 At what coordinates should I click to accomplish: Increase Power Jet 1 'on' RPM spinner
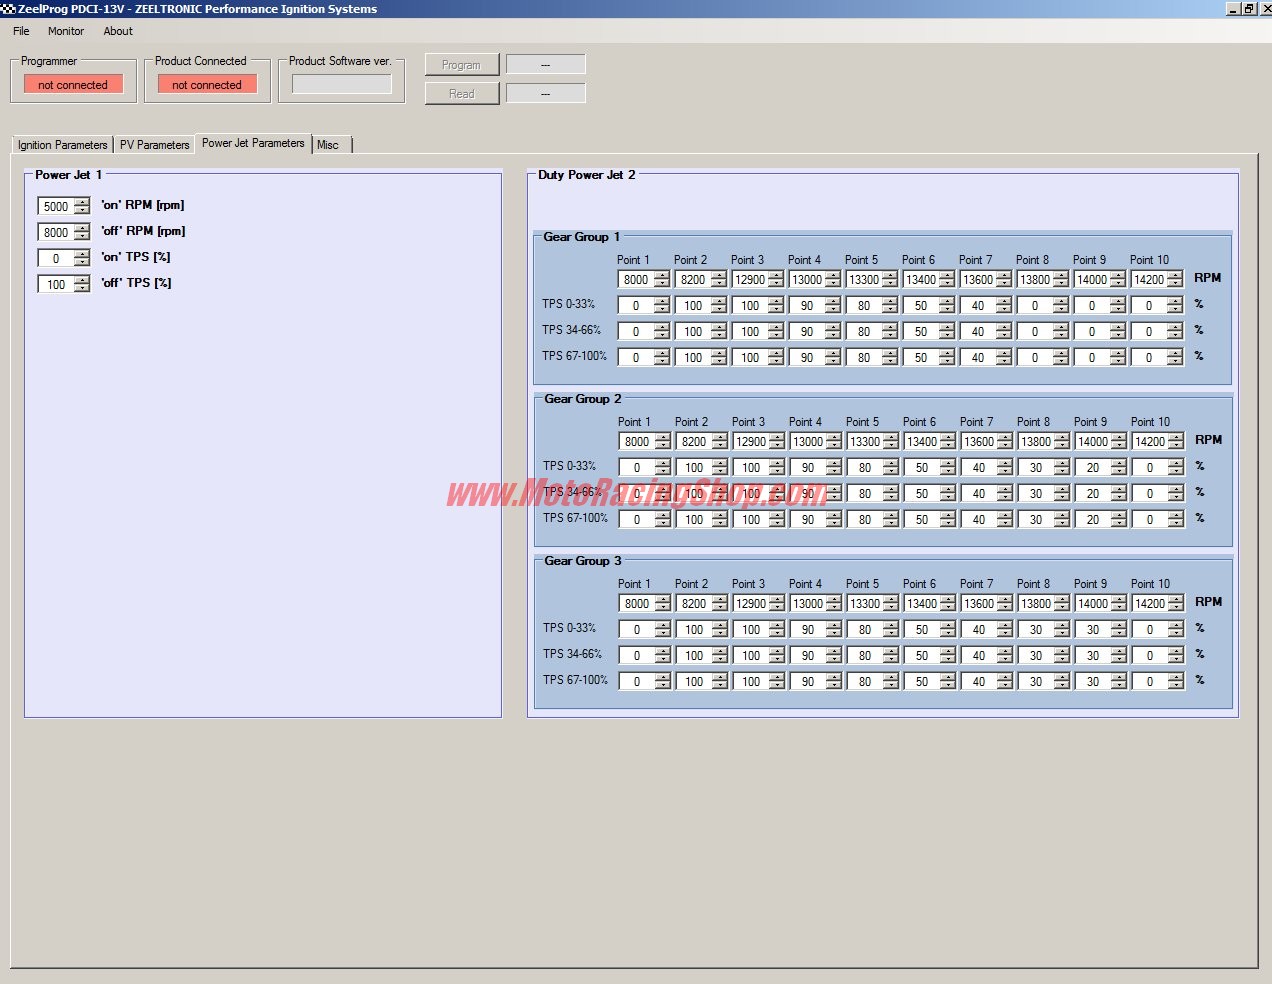[x=82, y=202]
